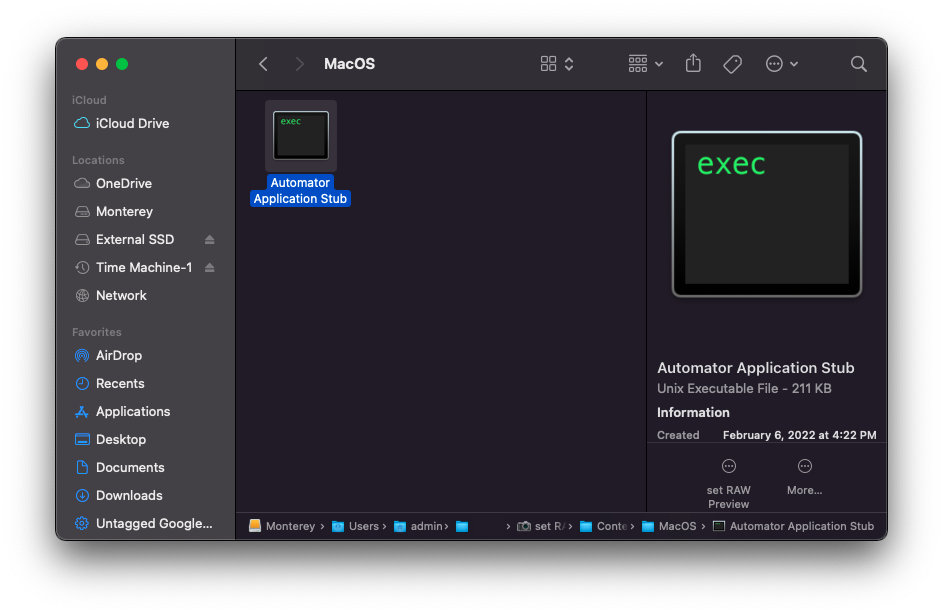Screen dimensions: 943x614
Task: Open the grouping options dropdown
Action: (x=645, y=63)
